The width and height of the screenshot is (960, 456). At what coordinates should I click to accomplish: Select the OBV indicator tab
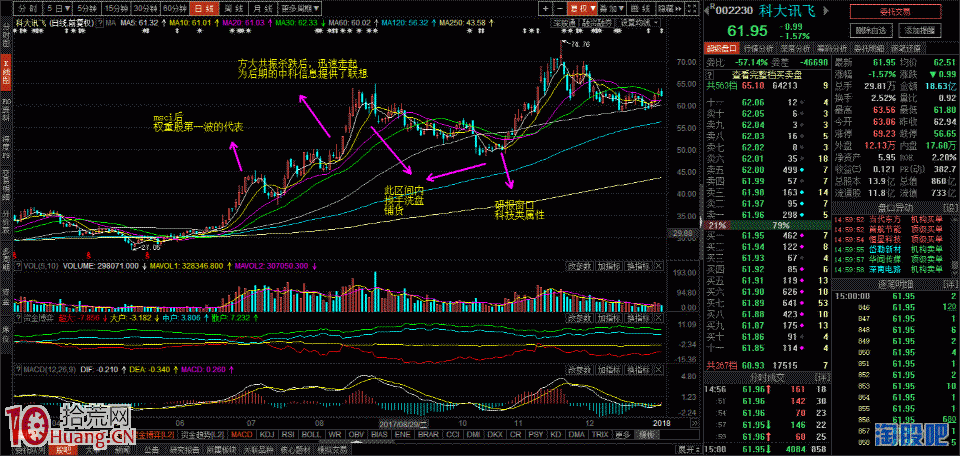pyautogui.click(x=356, y=434)
